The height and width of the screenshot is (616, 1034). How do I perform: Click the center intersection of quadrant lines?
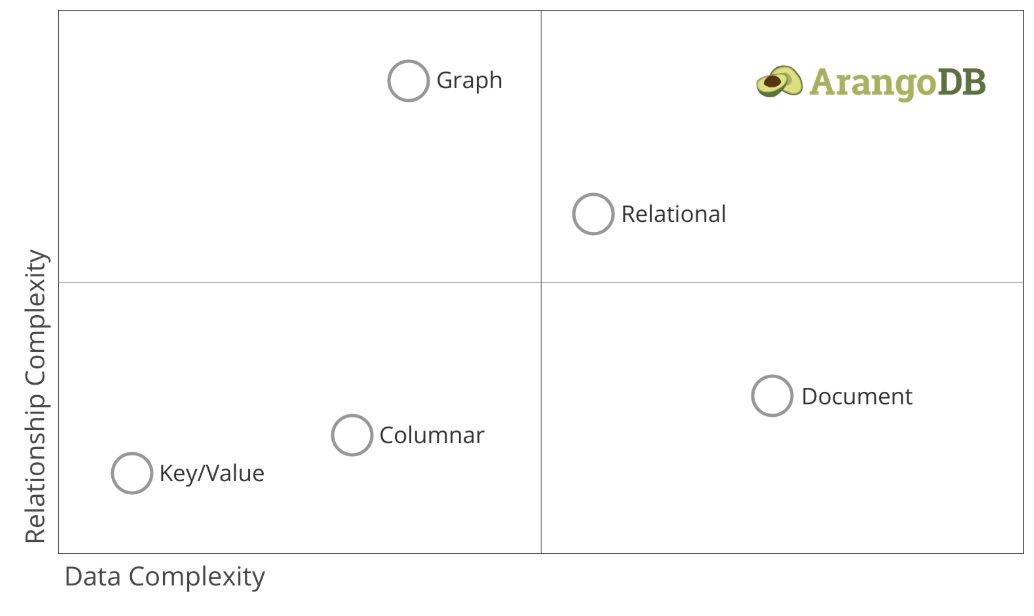[541, 282]
